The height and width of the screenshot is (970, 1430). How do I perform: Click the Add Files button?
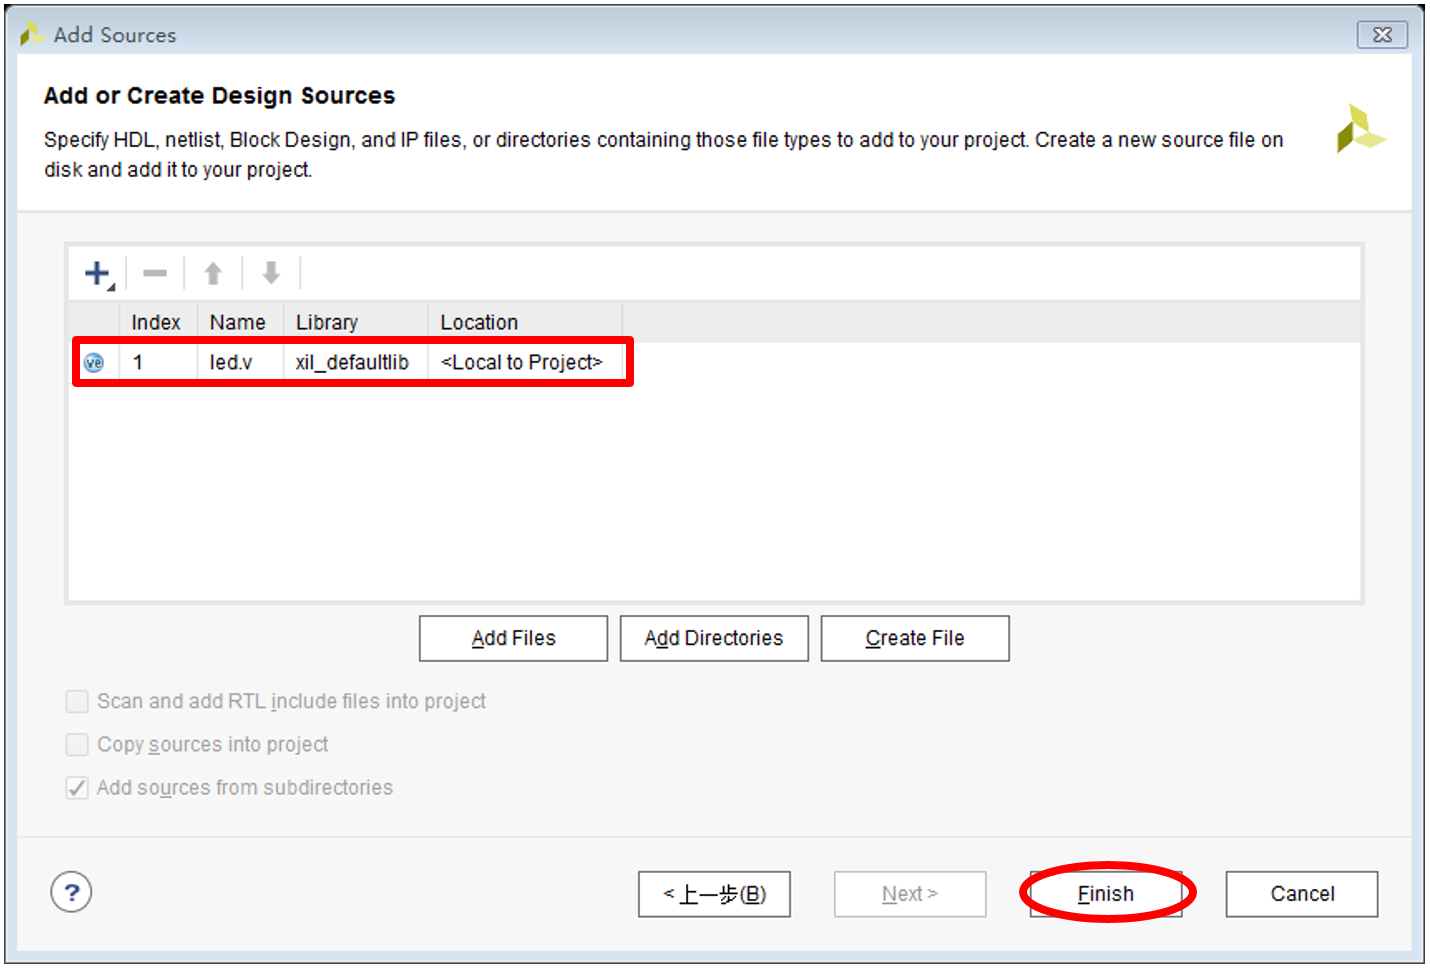pyautogui.click(x=513, y=638)
